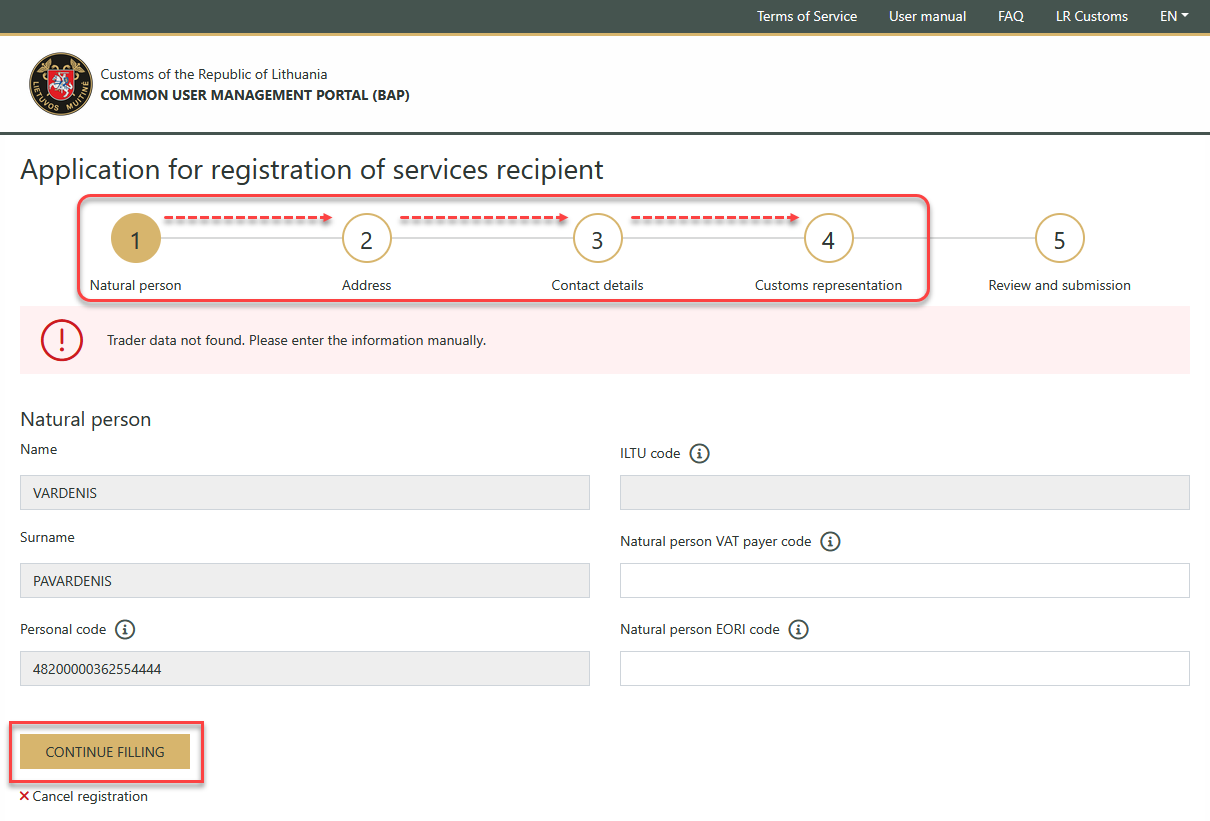Click the ILTU code info icon
Image resolution: width=1210 pixels, height=821 pixels.
pos(700,454)
